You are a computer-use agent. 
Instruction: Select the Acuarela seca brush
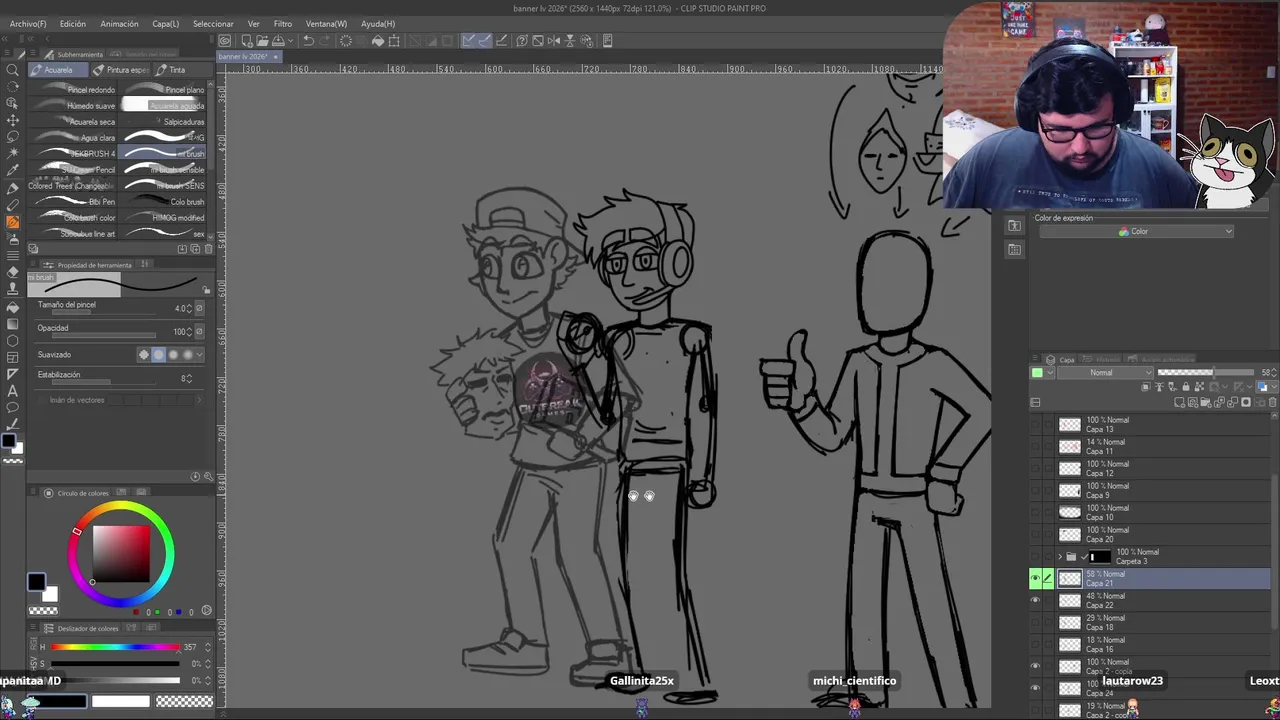point(75,122)
